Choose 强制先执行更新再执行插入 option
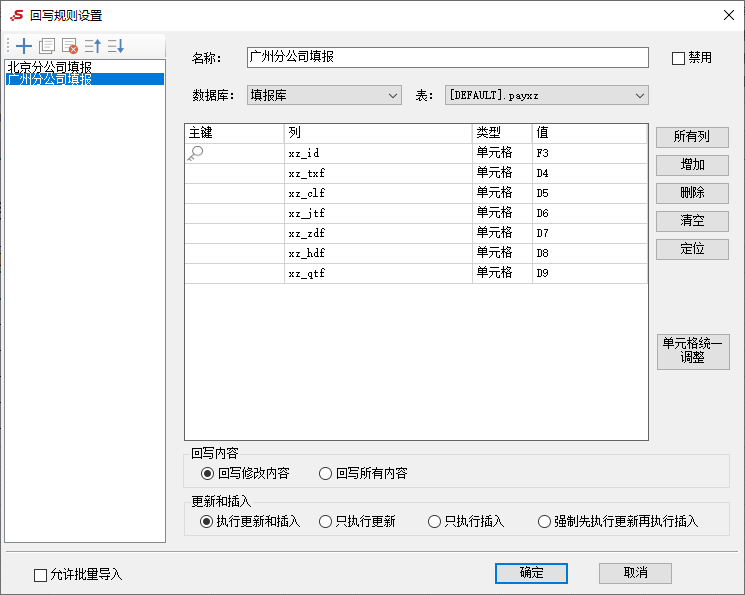 click(544, 522)
